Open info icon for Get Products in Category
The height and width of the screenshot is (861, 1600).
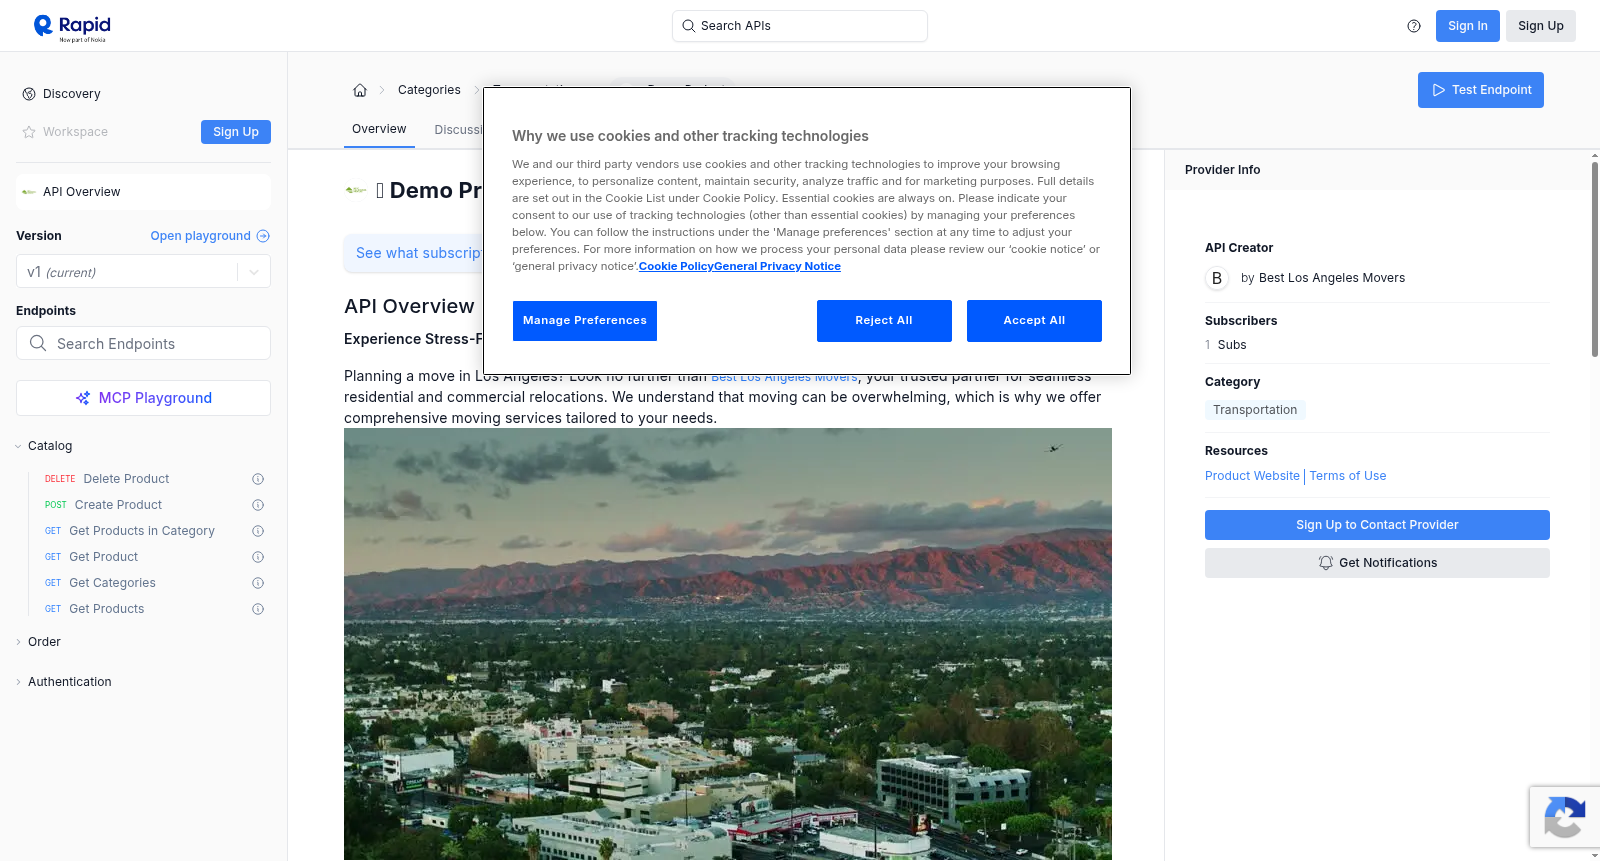coord(258,531)
